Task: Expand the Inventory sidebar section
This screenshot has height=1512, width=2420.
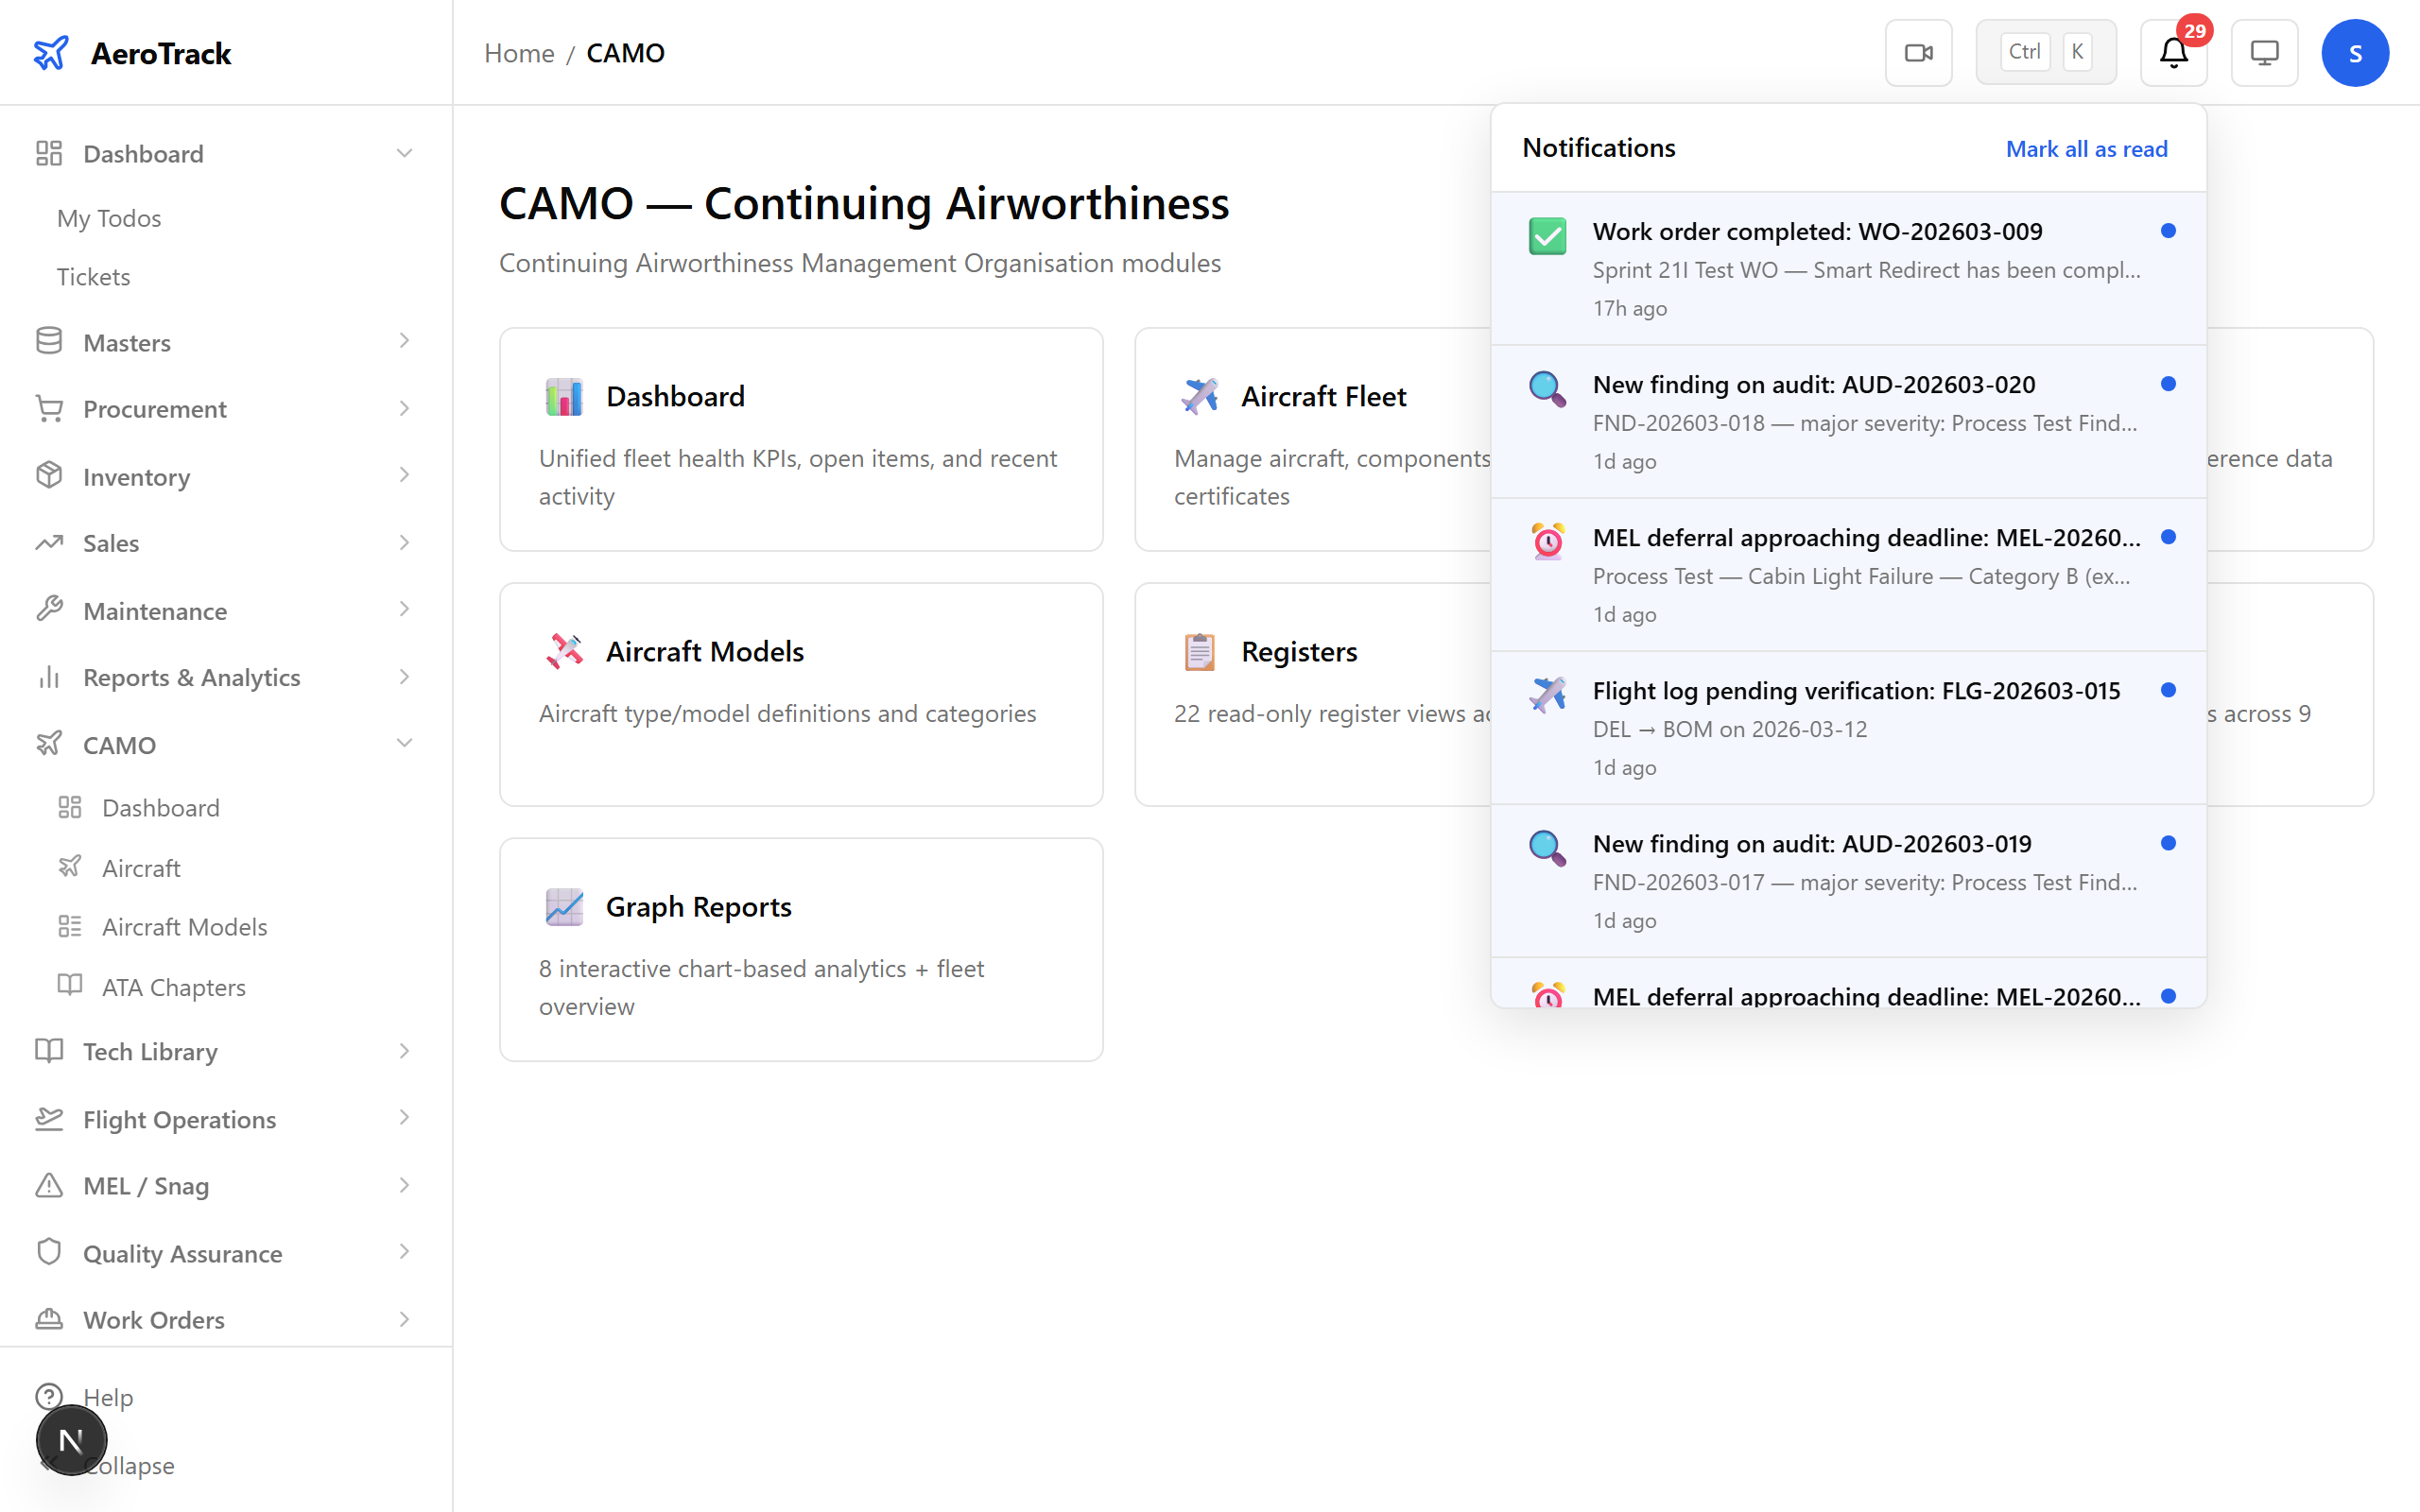Action: tap(404, 476)
